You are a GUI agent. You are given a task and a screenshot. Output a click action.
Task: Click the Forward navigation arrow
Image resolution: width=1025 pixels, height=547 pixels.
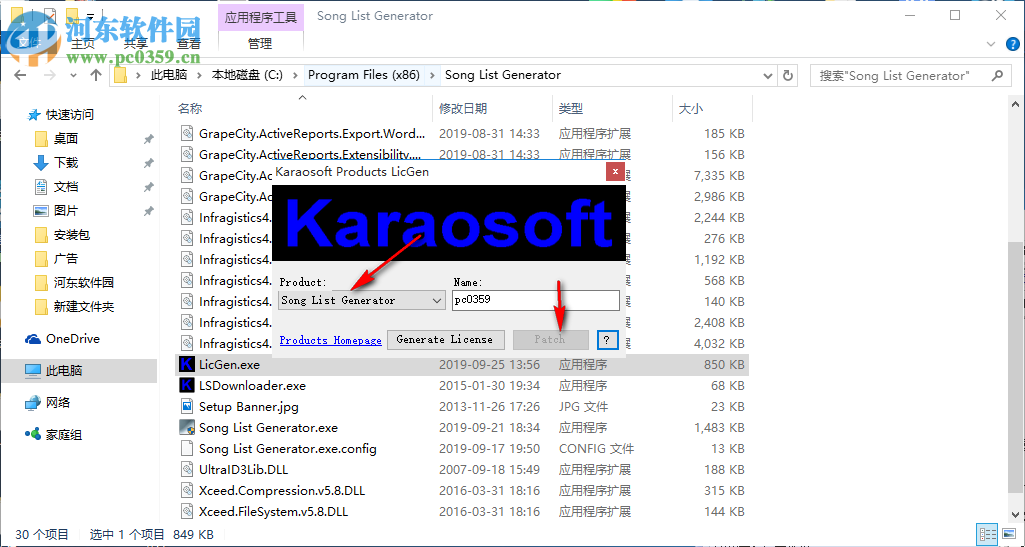coord(50,75)
